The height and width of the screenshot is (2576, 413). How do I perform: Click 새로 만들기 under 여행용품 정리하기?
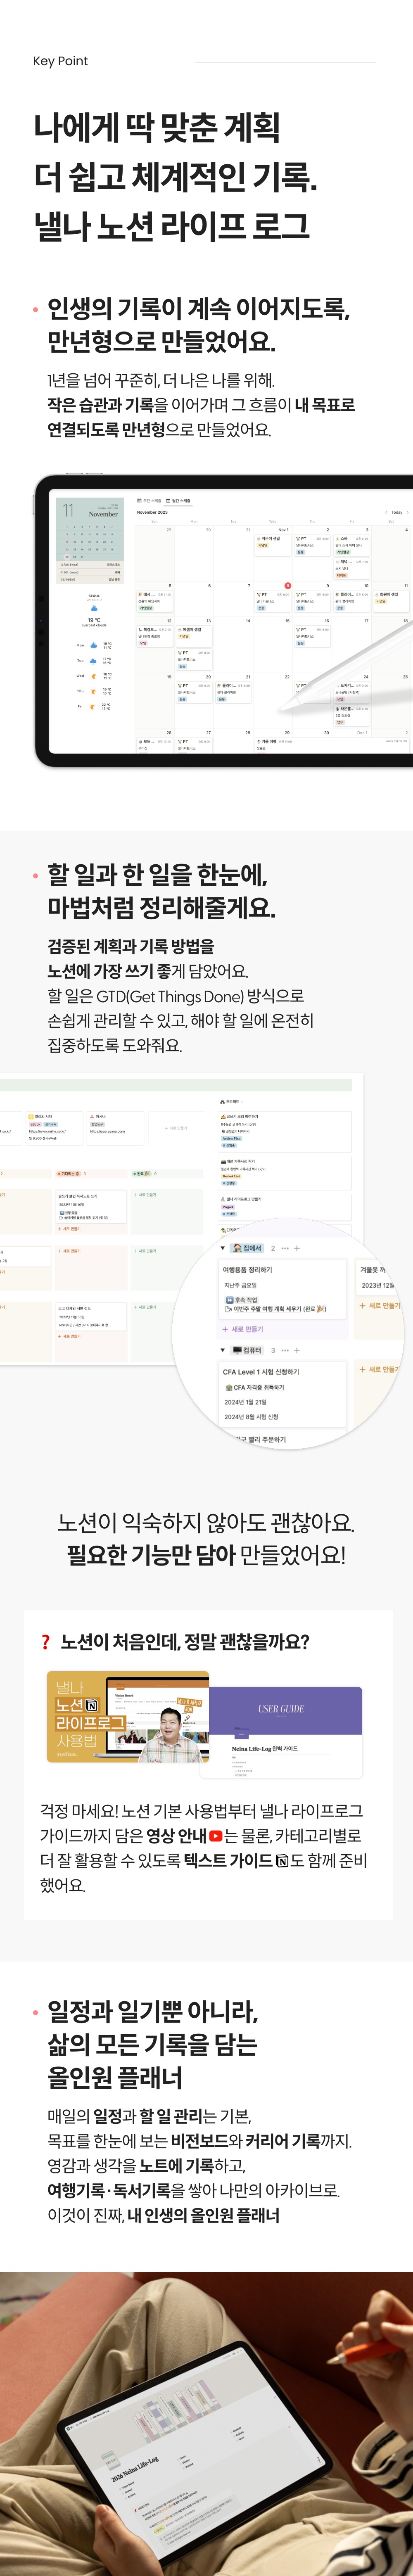point(243,1329)
